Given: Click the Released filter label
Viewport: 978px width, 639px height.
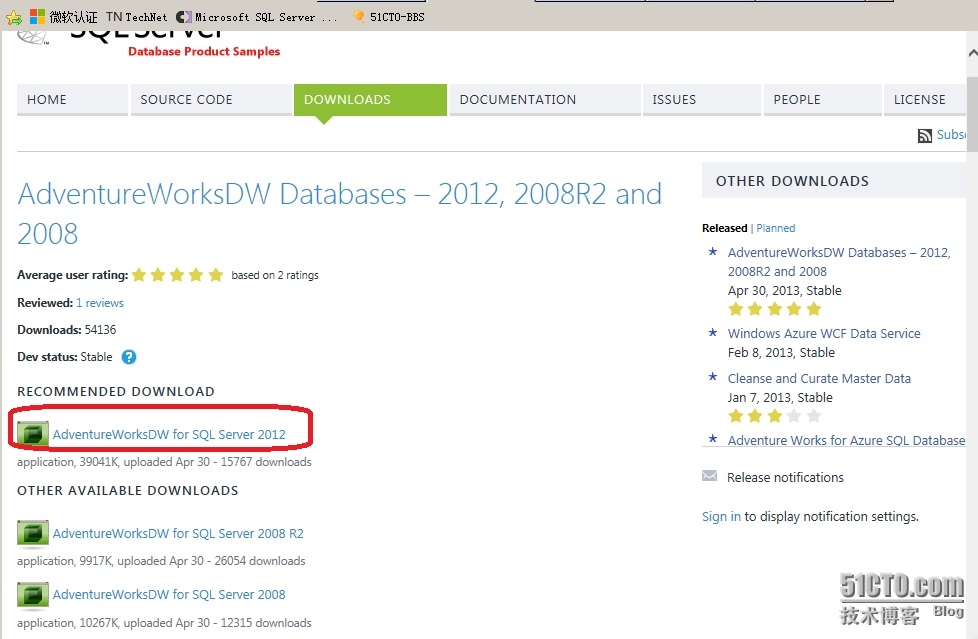Looking at the screenshot, I should coord(724,228).
